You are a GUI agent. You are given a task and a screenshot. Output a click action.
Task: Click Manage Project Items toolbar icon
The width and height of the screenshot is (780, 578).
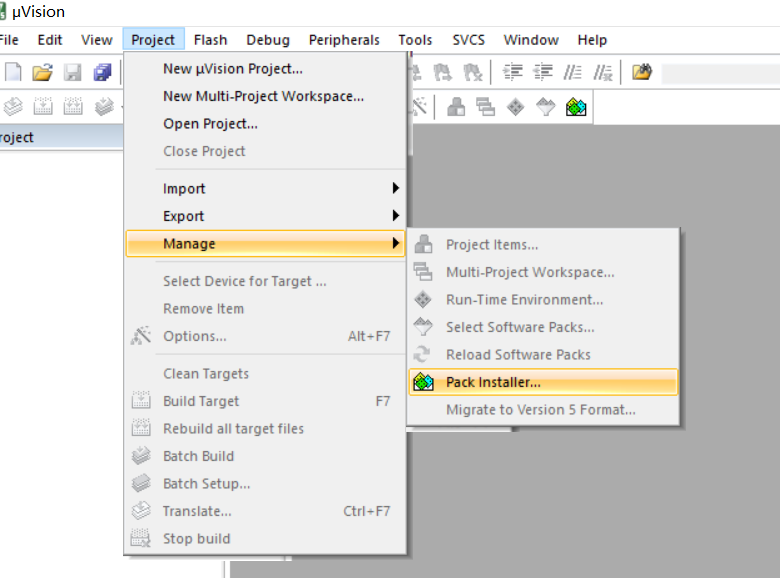(456, 106)
